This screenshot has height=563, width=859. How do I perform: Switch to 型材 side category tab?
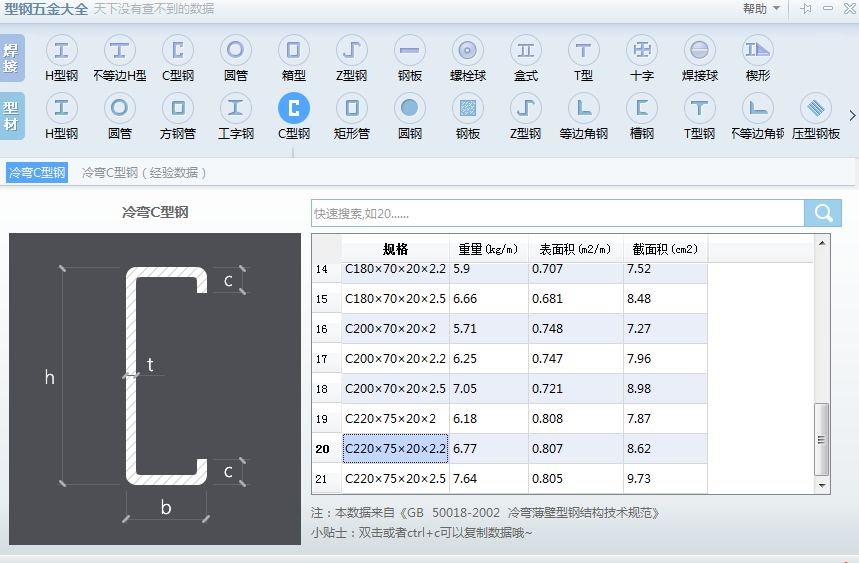12,116
